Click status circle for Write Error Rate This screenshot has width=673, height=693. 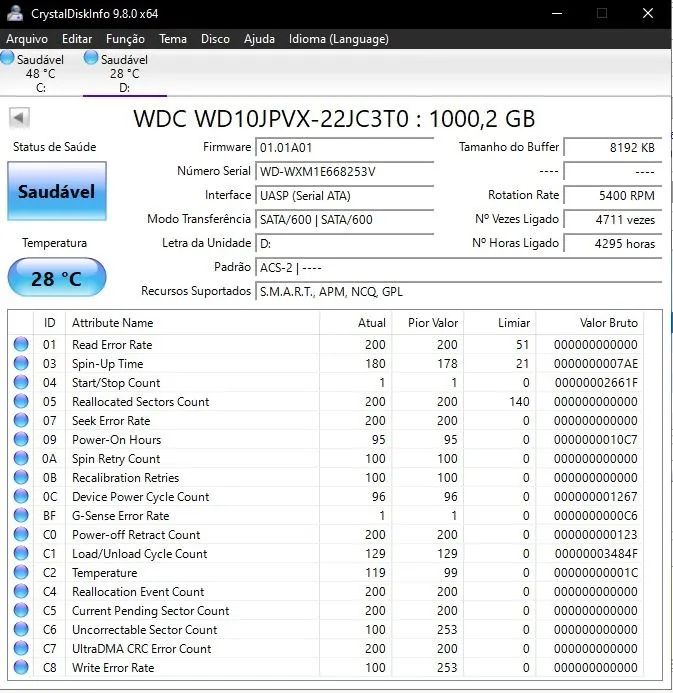(x=21, y=667)
